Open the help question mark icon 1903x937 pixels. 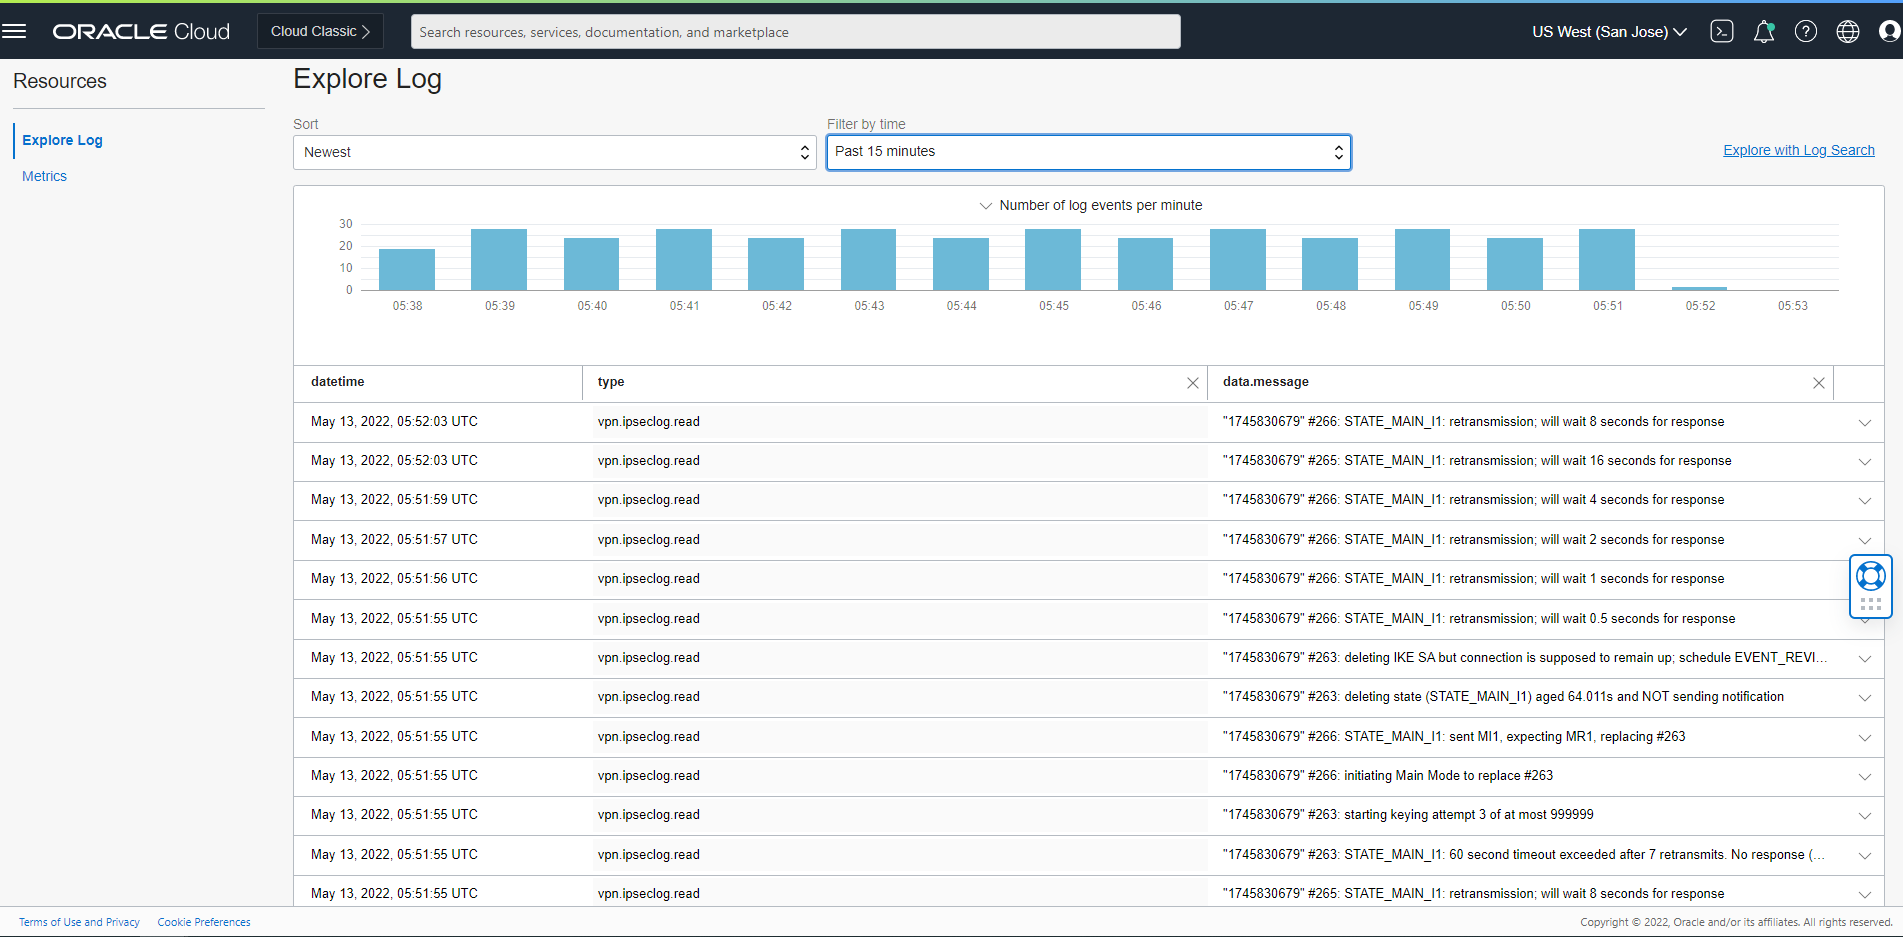point(1806,32)
